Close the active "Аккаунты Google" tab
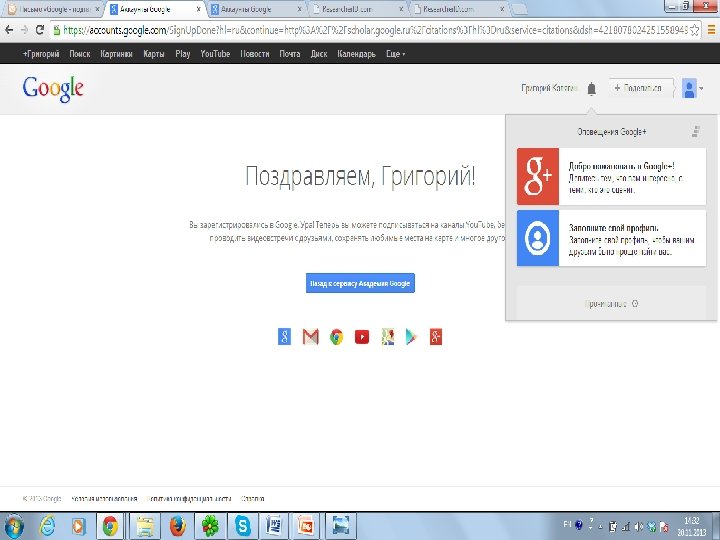This screenshot has width=720, height=540. 198,9
